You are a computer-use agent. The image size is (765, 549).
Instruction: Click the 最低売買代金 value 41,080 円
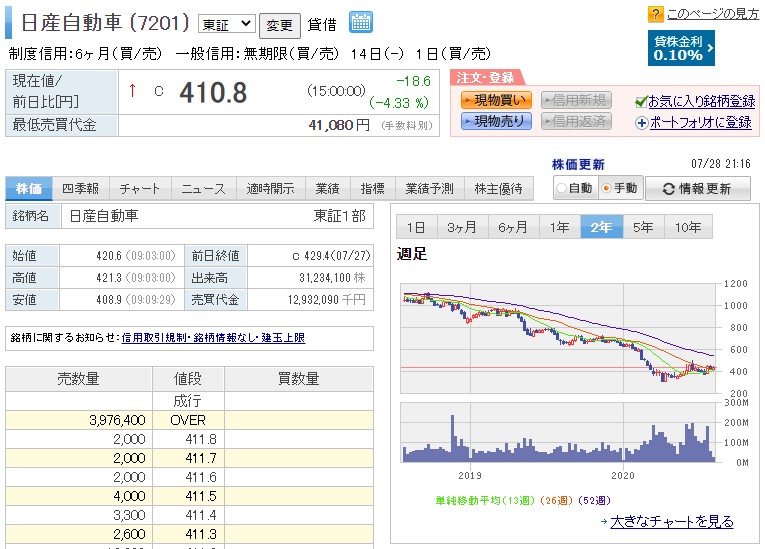[x=339, y=125]
